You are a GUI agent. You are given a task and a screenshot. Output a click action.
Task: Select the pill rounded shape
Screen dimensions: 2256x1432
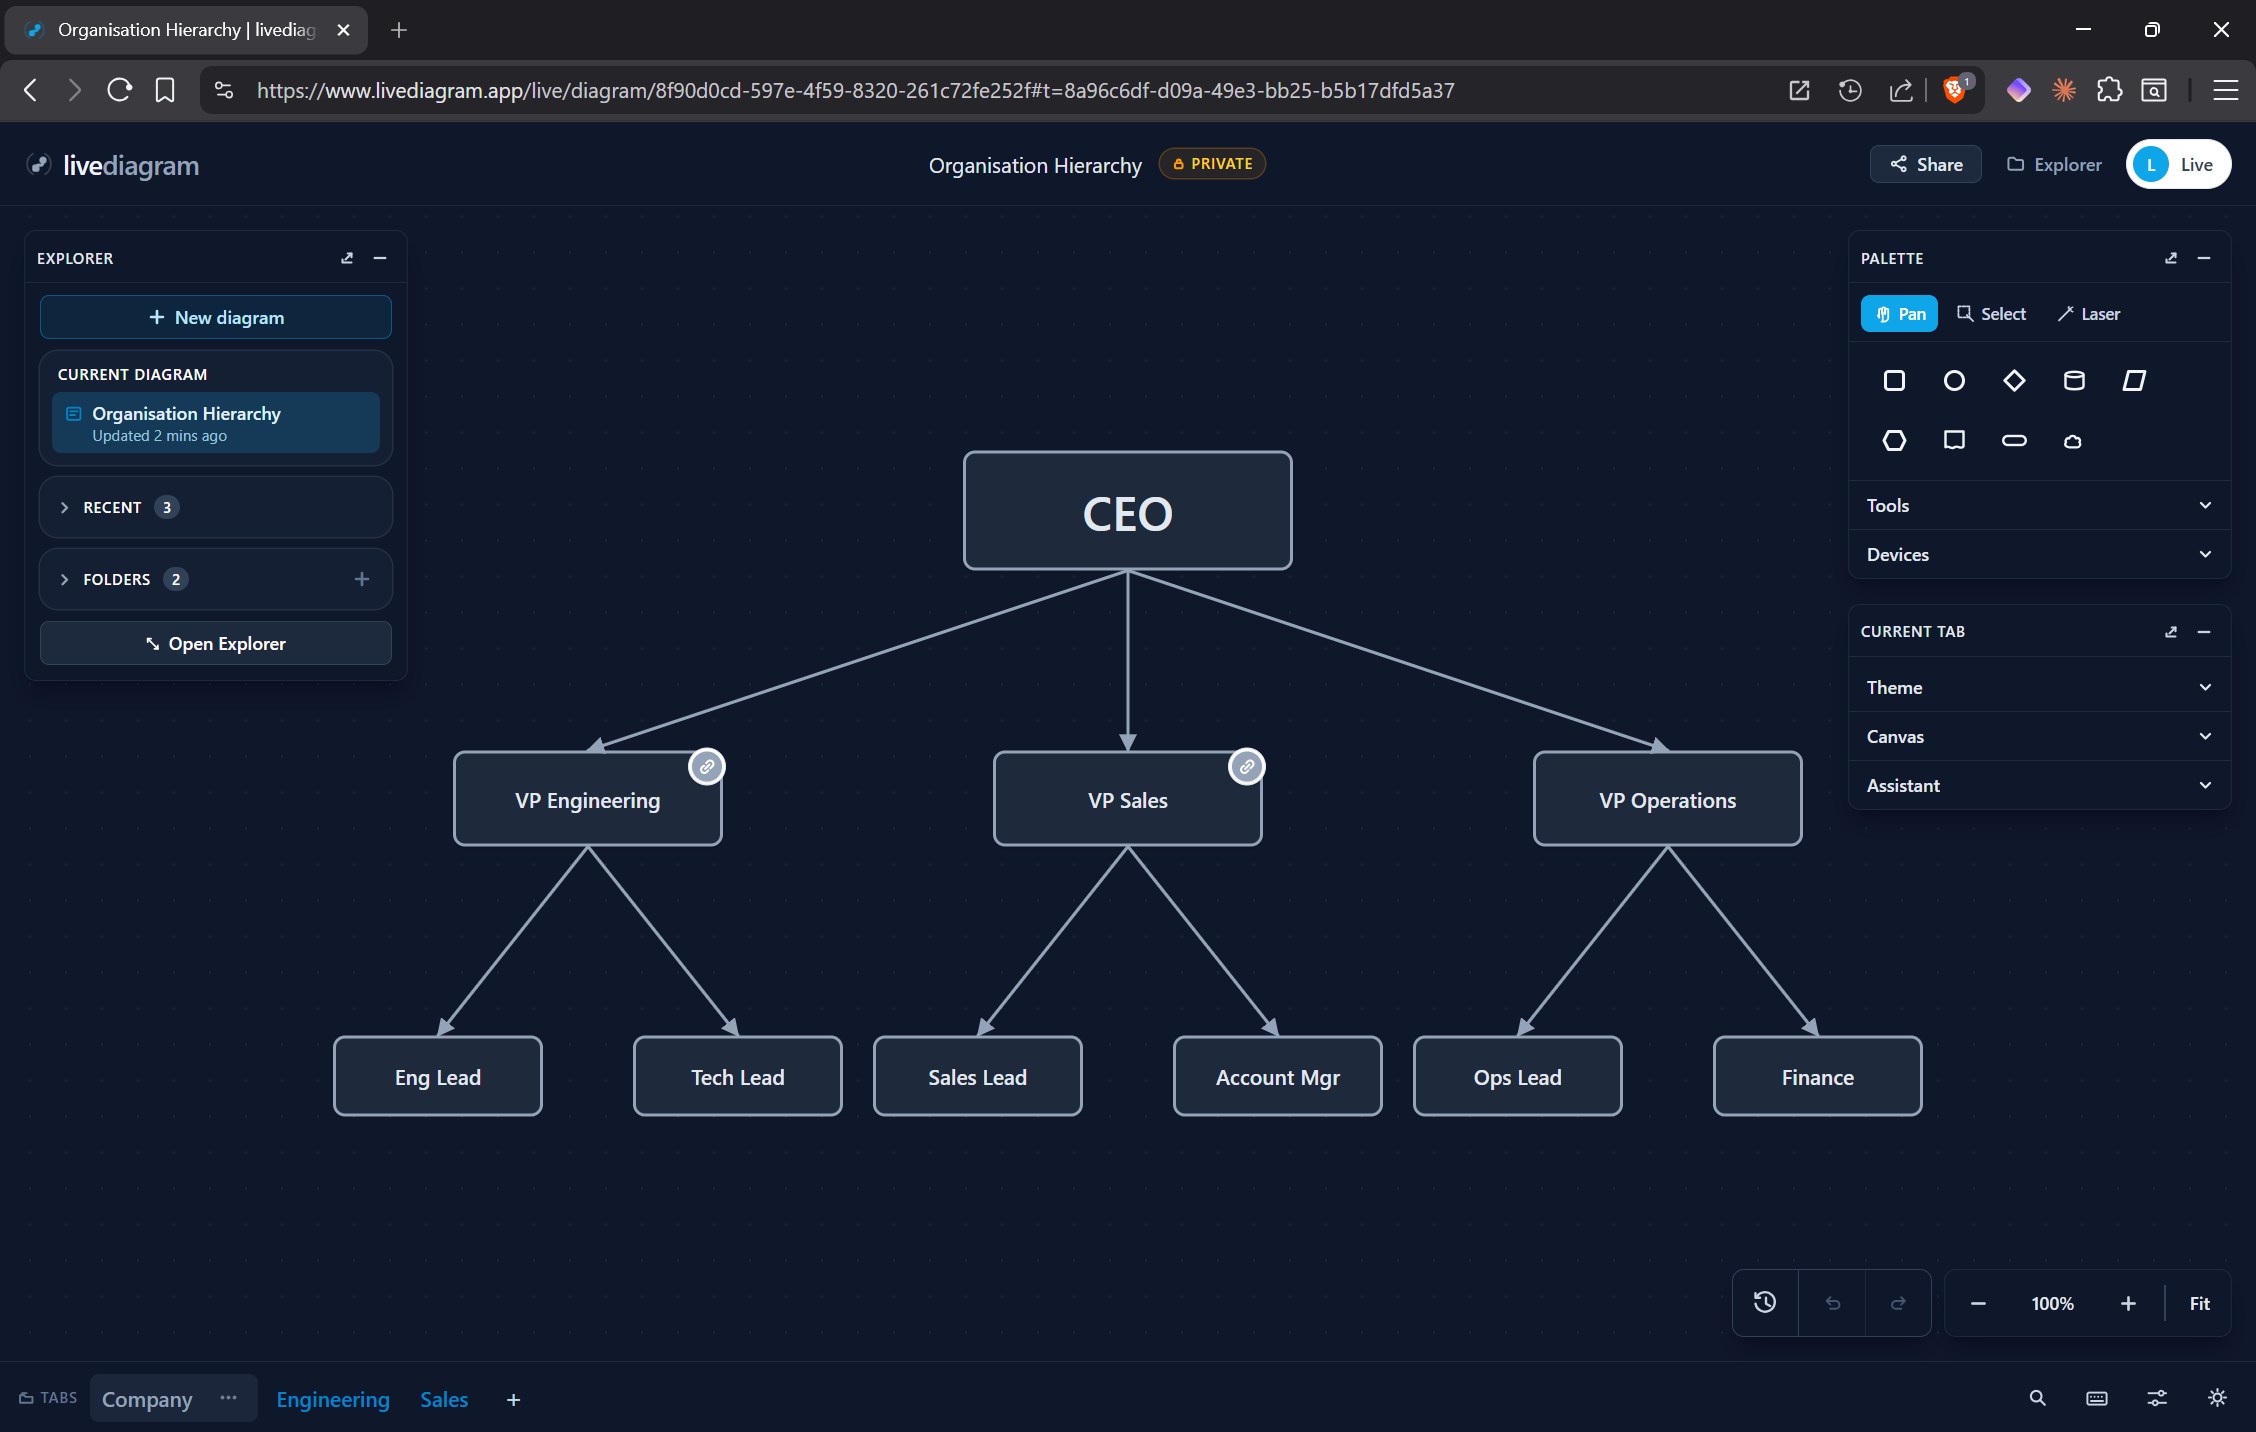pyautogui.click(x=2014, y=440)
